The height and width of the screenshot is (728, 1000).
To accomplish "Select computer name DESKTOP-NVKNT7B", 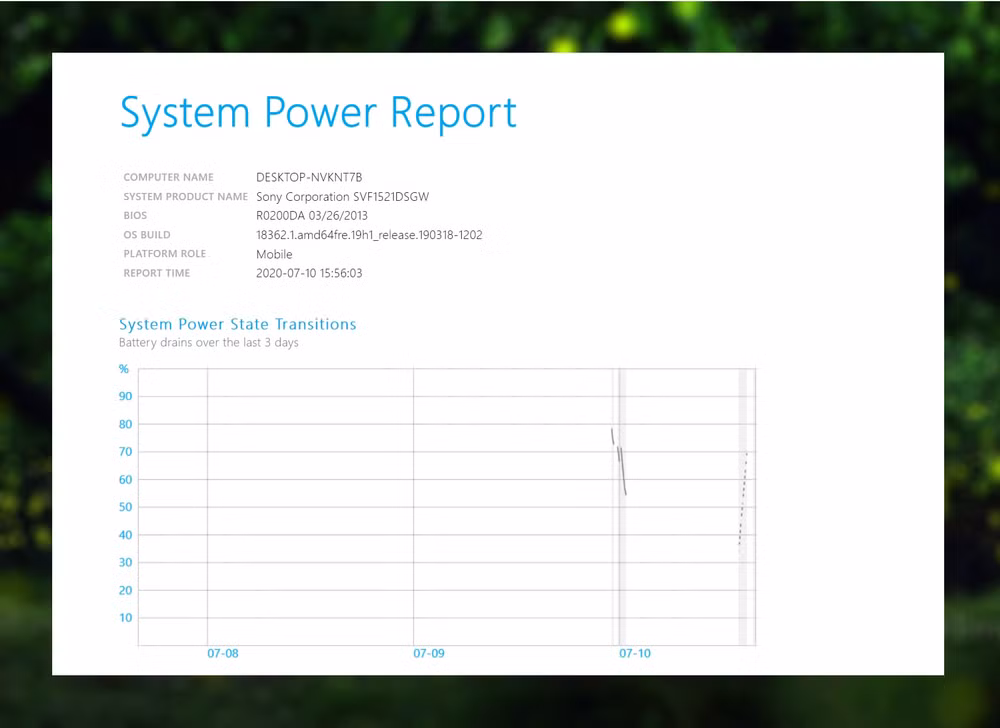I will click(309, 177).
